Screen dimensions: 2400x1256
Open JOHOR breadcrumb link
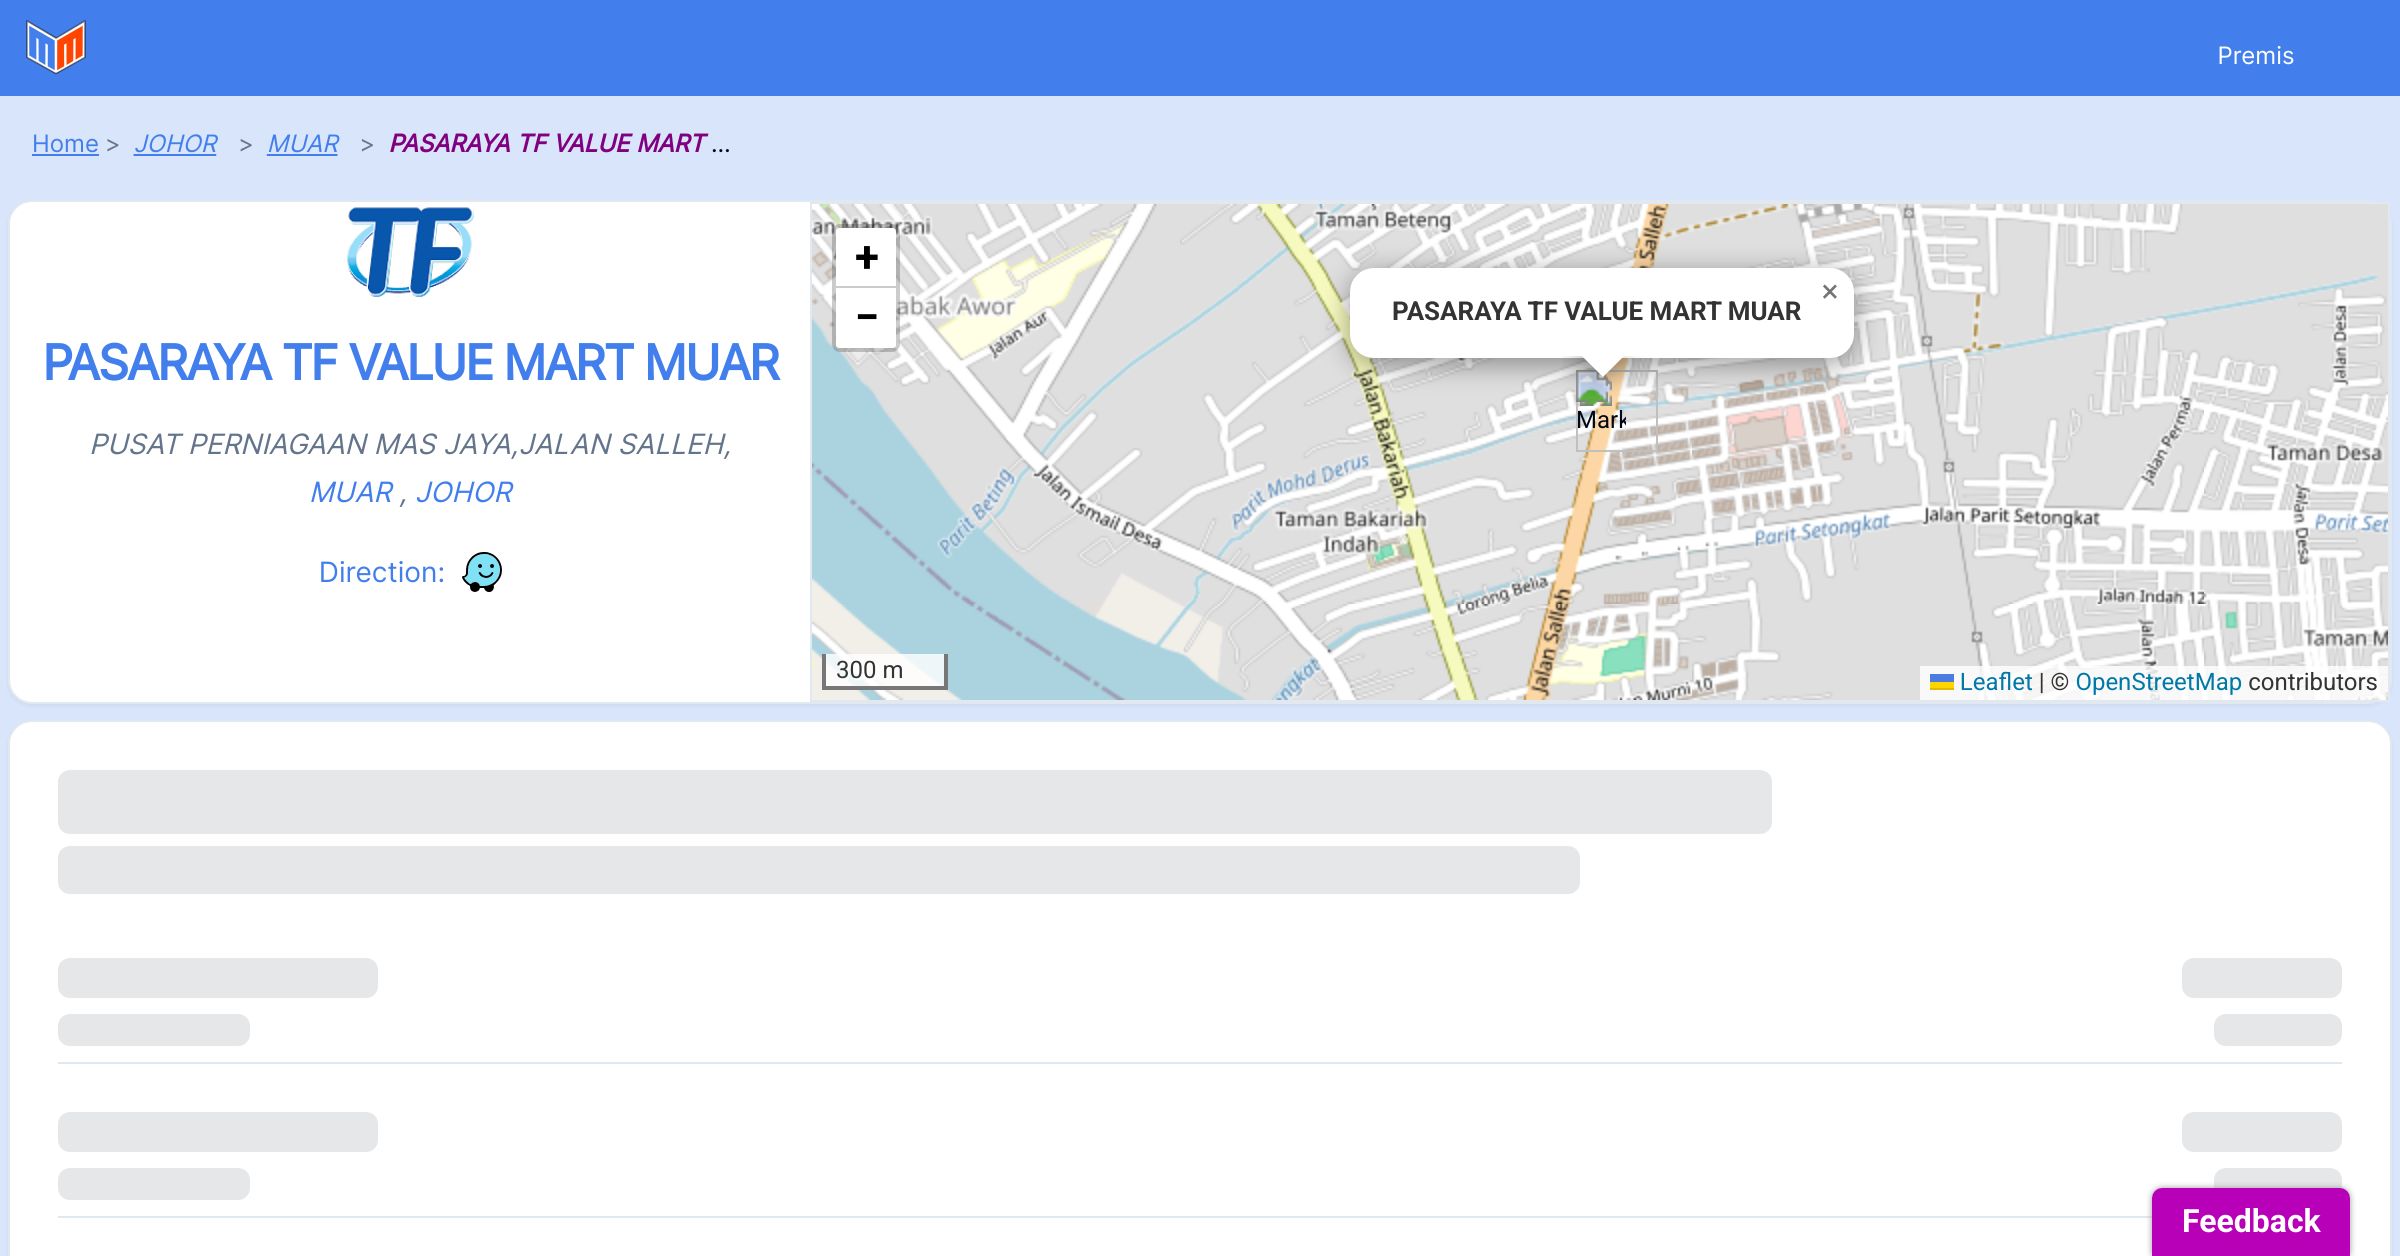pos(176,144)
